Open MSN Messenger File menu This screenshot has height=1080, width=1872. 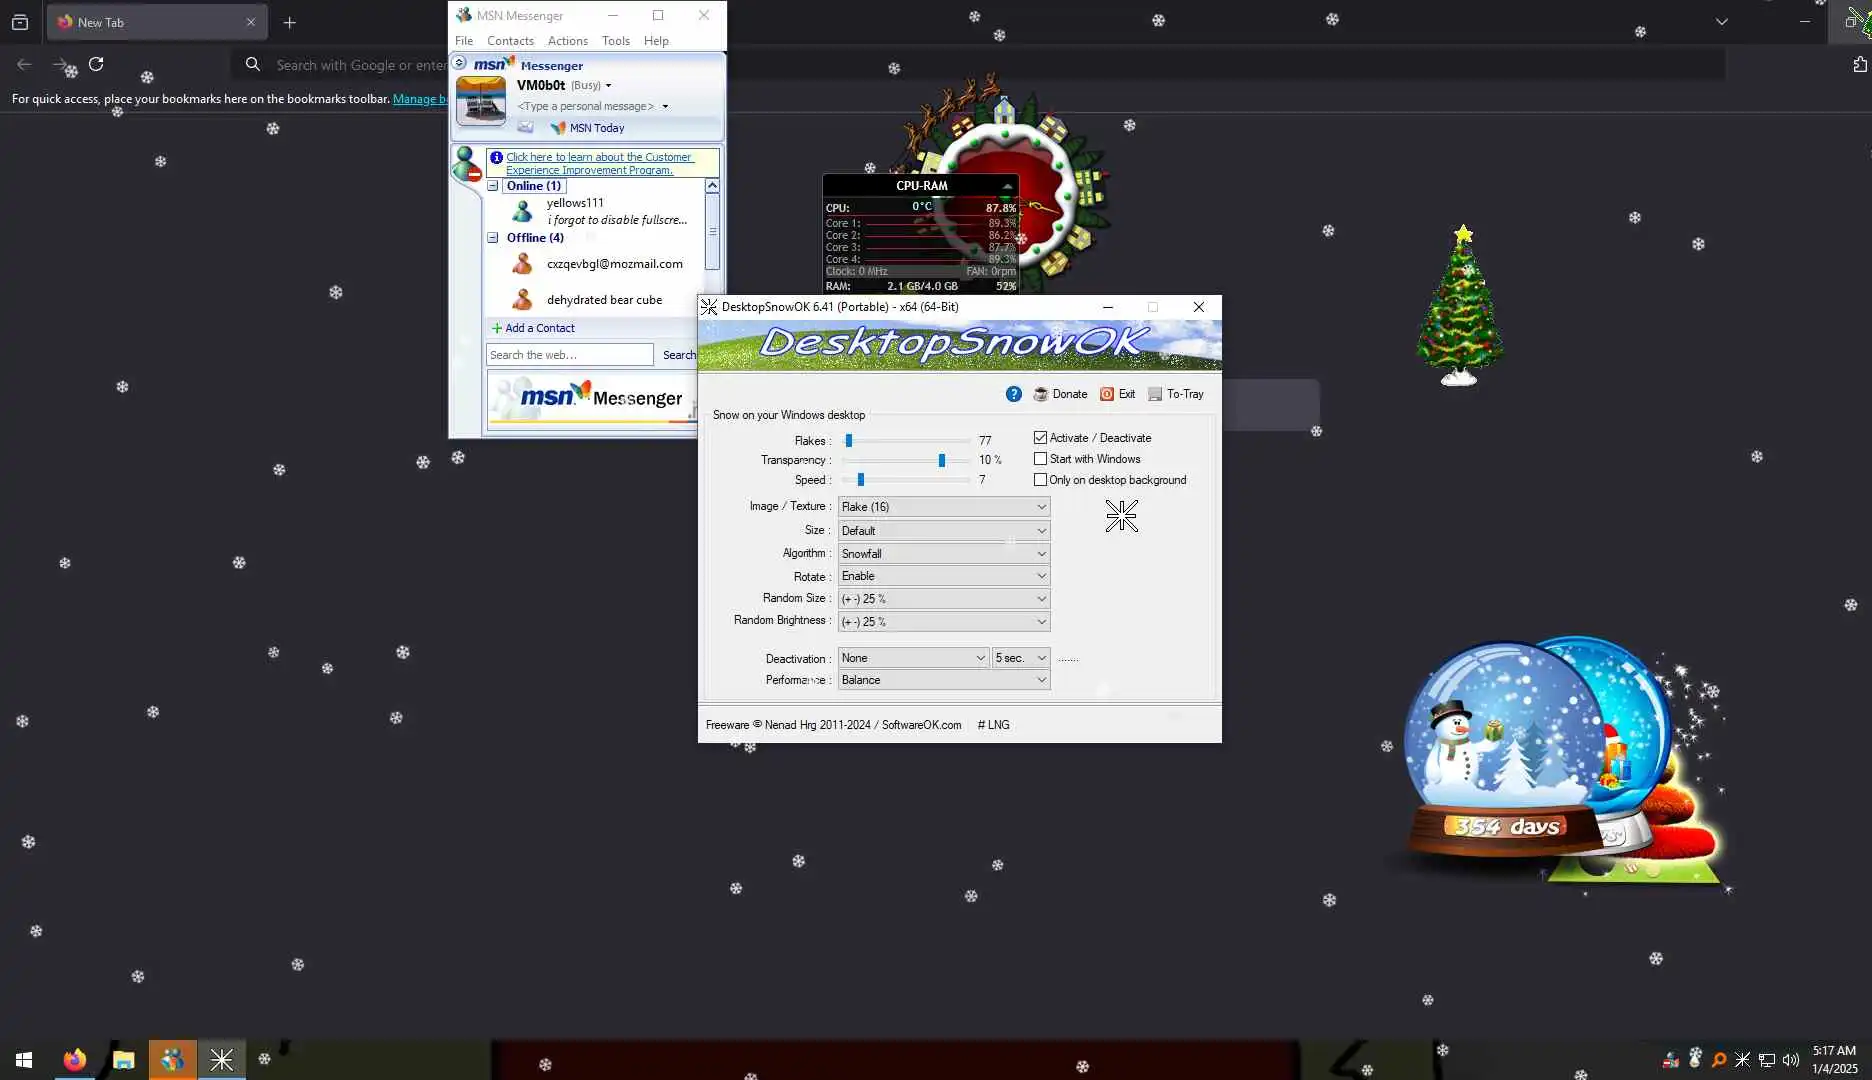click(x=464, y=41)
